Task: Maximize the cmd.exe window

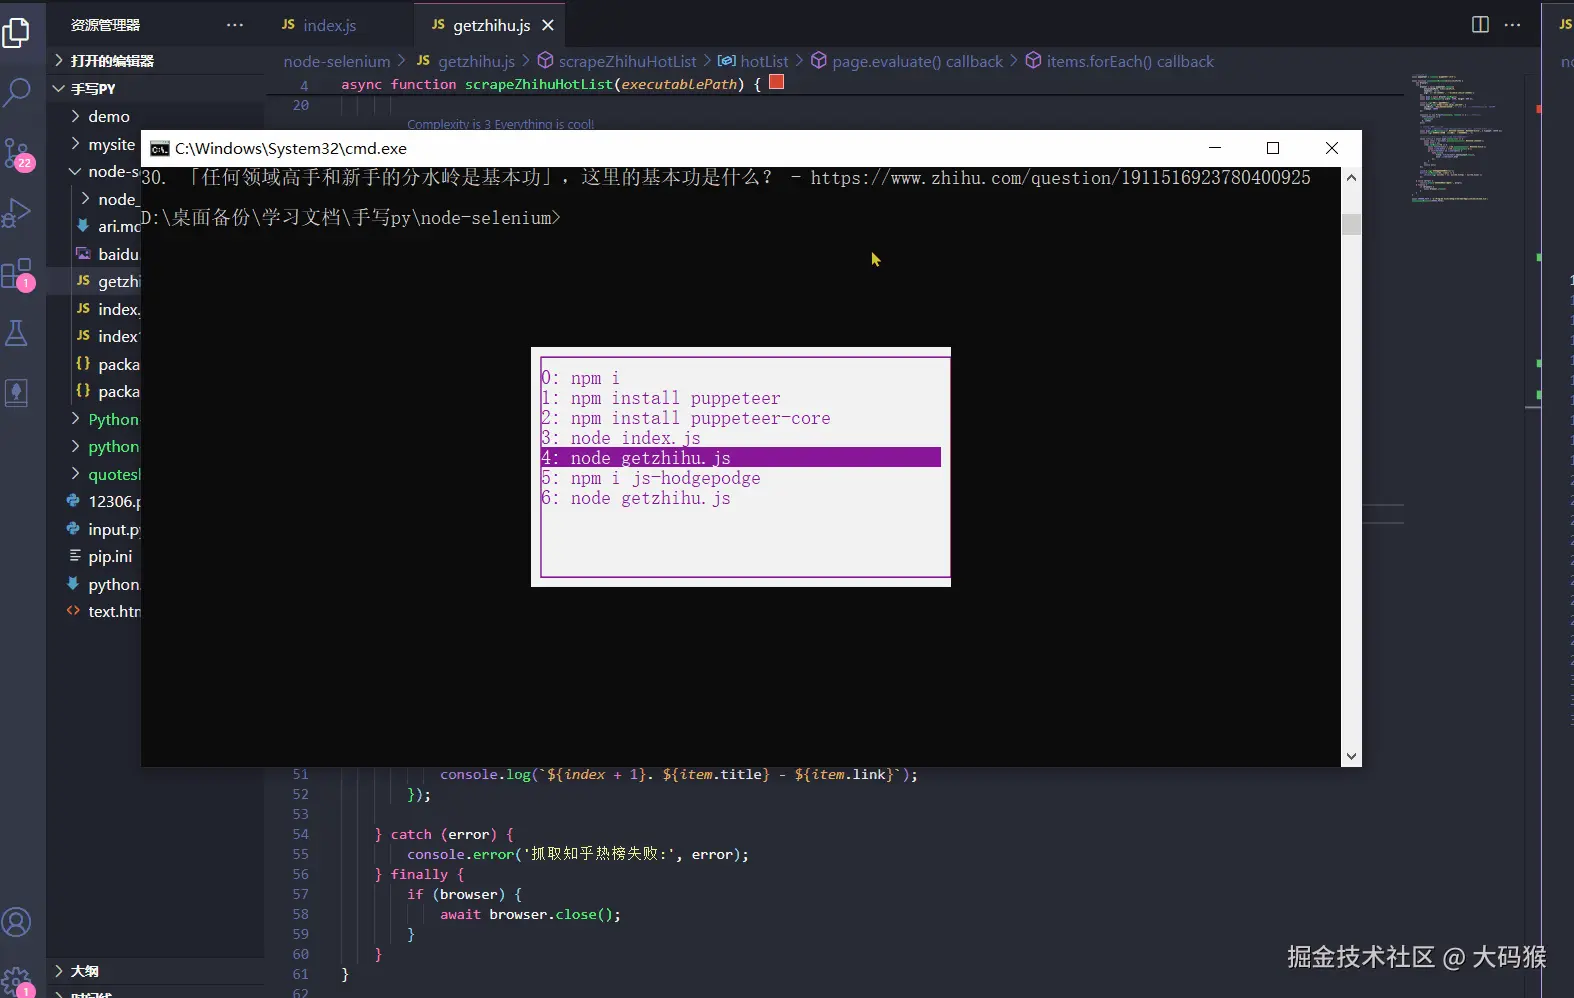Action: 1273,148
